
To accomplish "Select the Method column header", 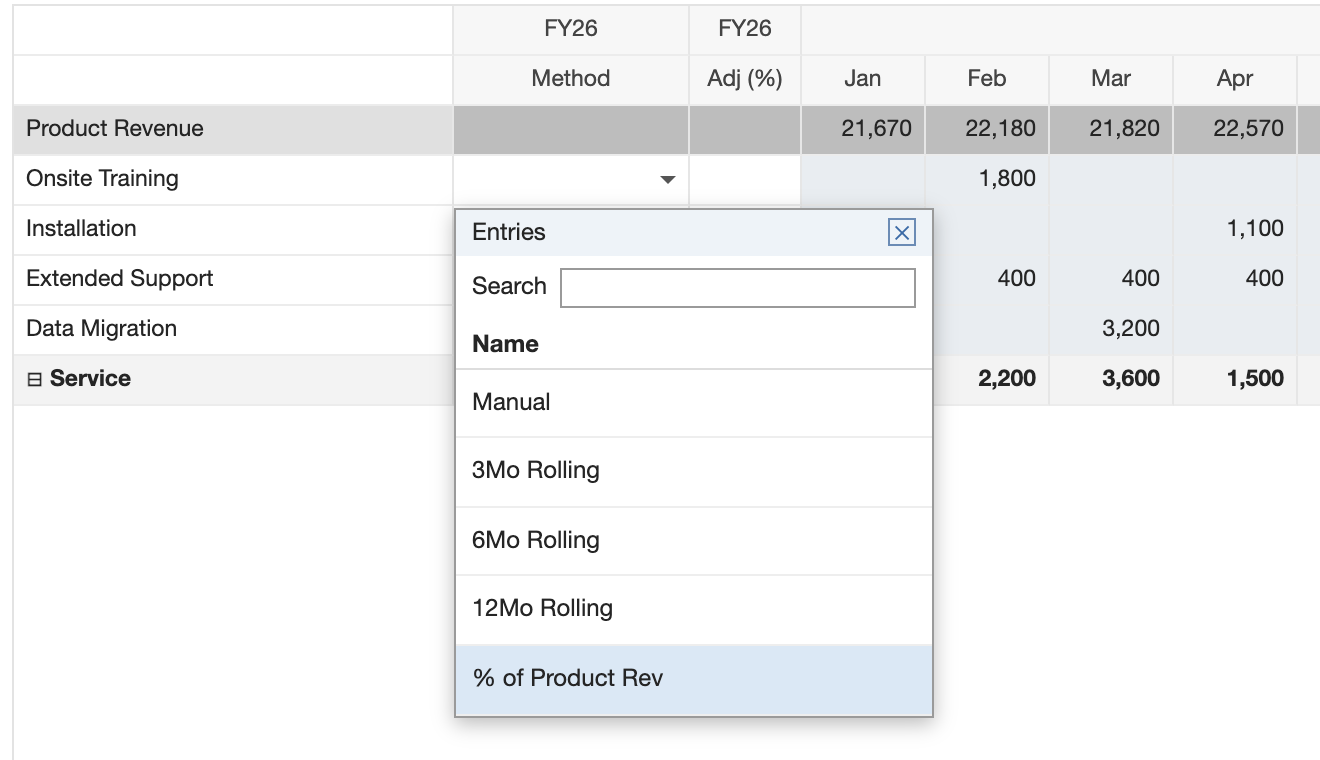I will point(570,79).
